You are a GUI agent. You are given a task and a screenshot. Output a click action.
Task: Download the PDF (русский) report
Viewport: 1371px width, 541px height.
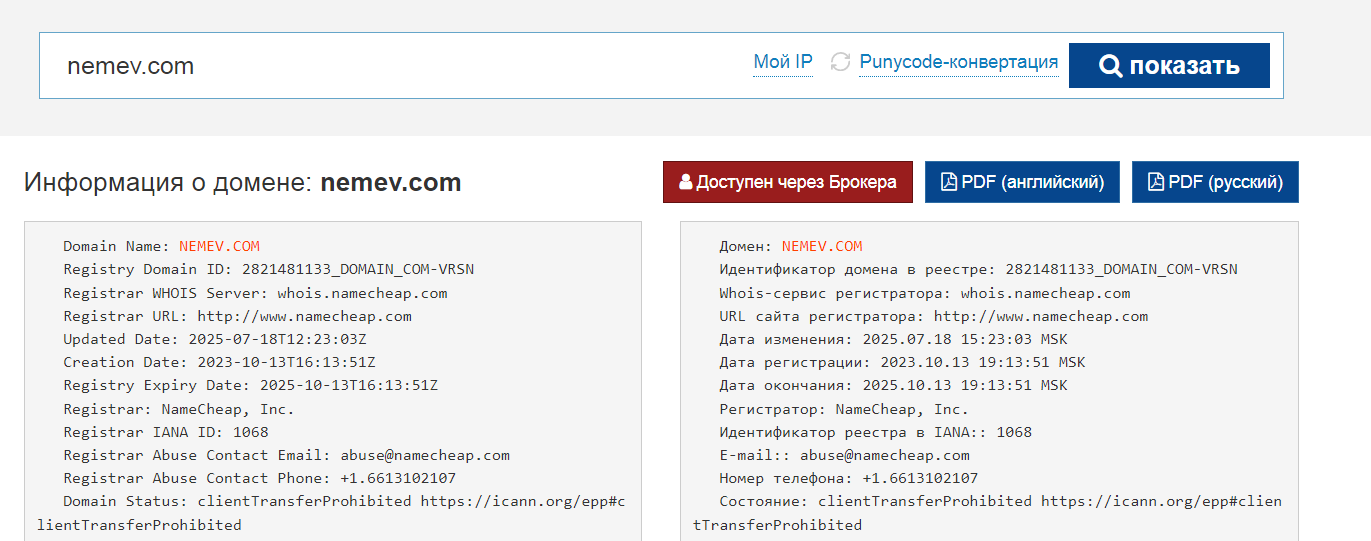[1215, 182]
